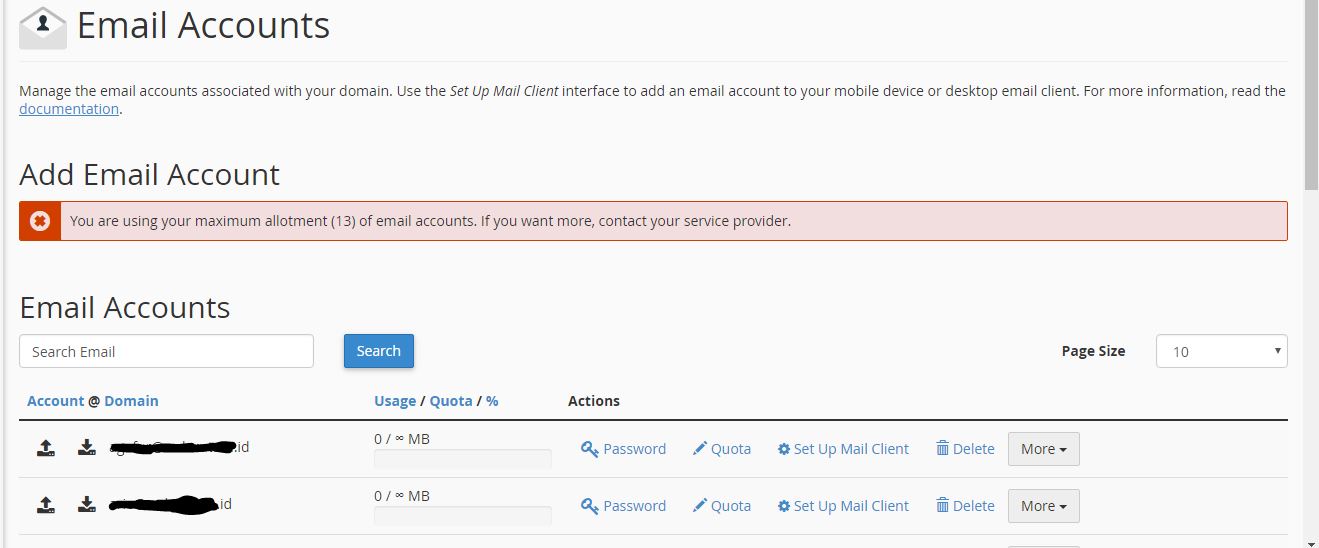
Task: Click the page vertical scrollbar thumb
Action: (1310, 95)
